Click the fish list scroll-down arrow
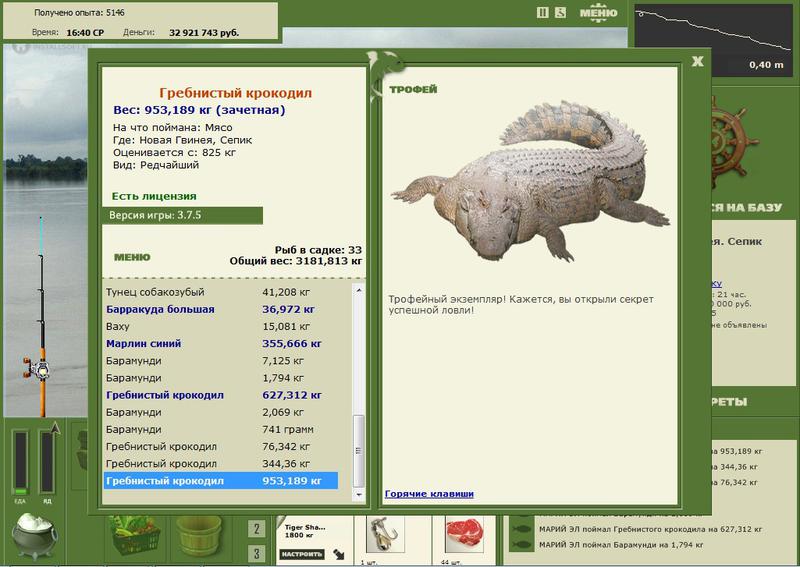The width and height of the screenshot is (800, 567). [x=359, y=495]
